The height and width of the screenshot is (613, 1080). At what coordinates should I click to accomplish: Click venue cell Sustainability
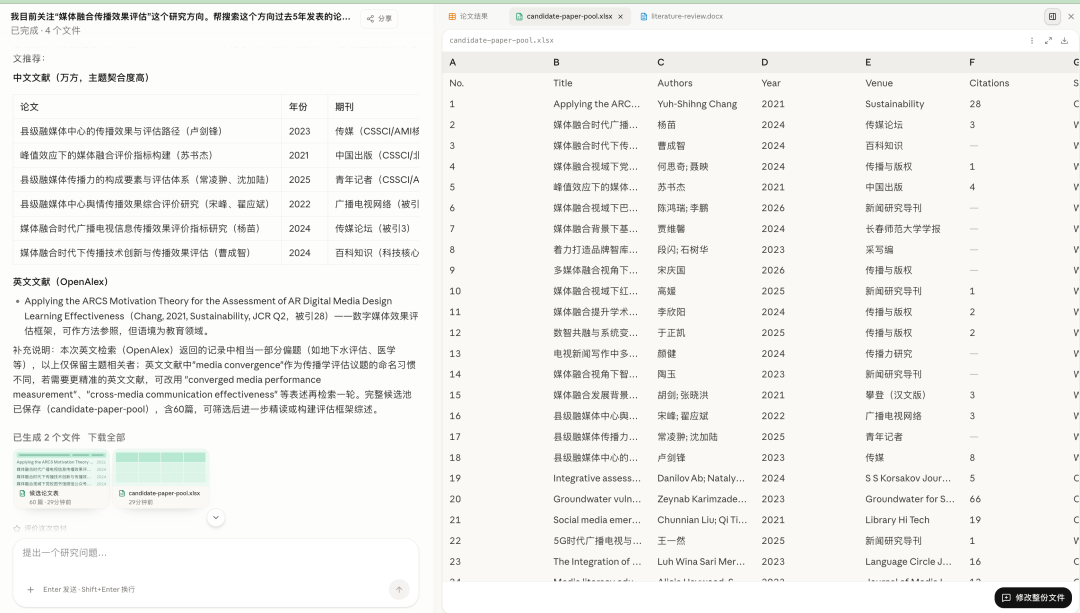(x=895, y=104)
